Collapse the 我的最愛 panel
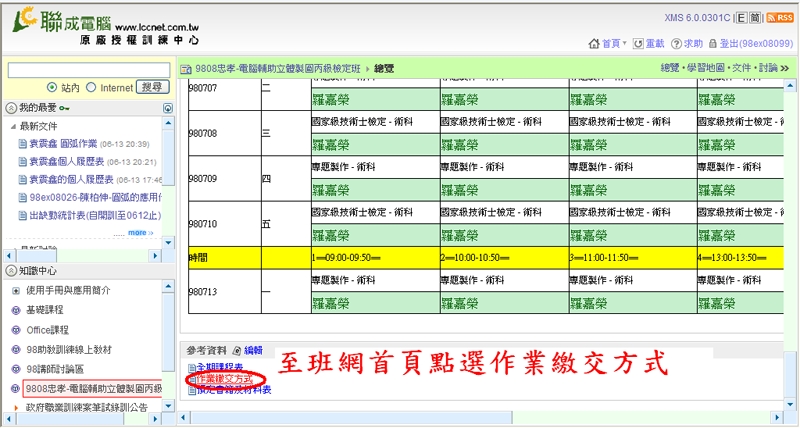Screen dimensions: 800x428 click(x=11, y=107)
